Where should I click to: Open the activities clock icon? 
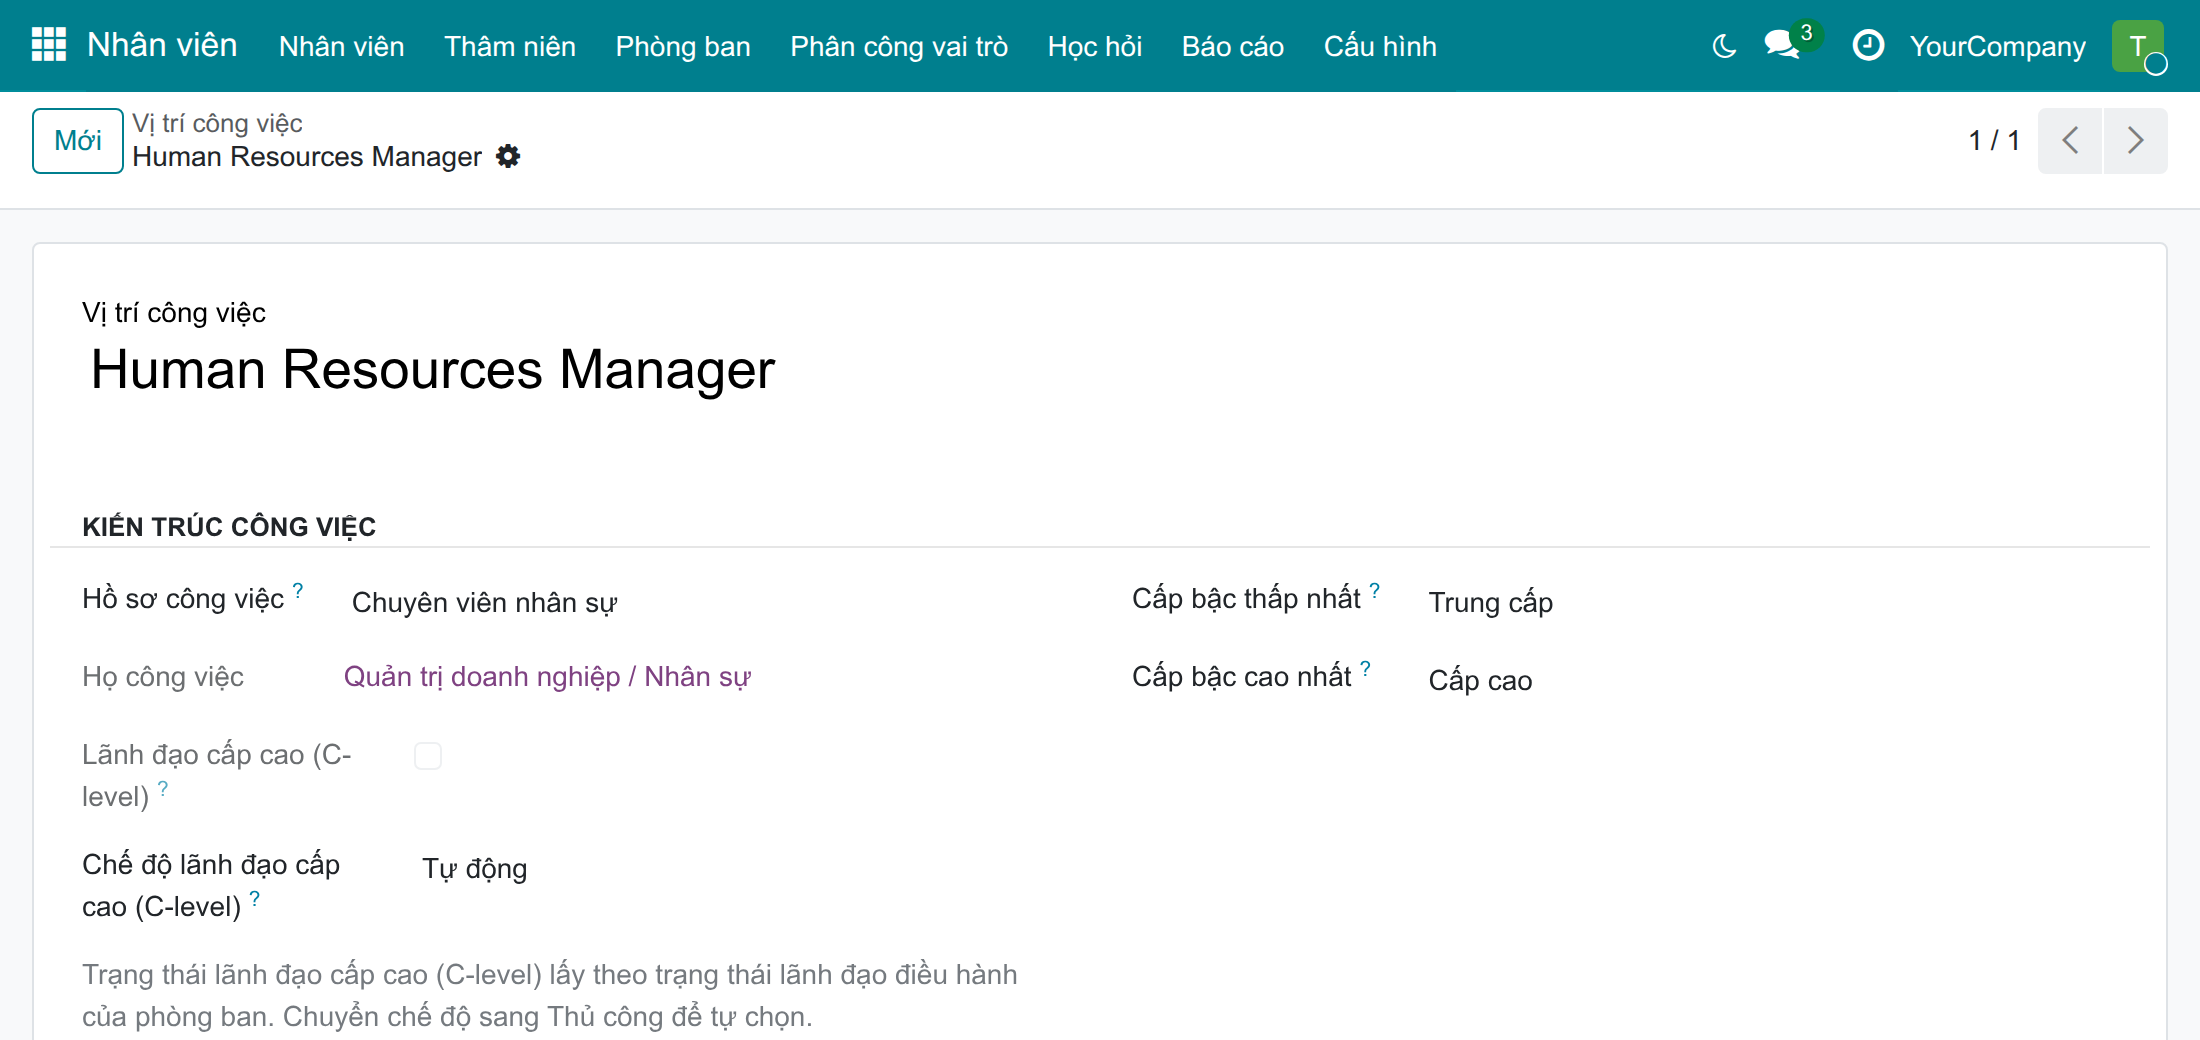tap(1868, 45)
